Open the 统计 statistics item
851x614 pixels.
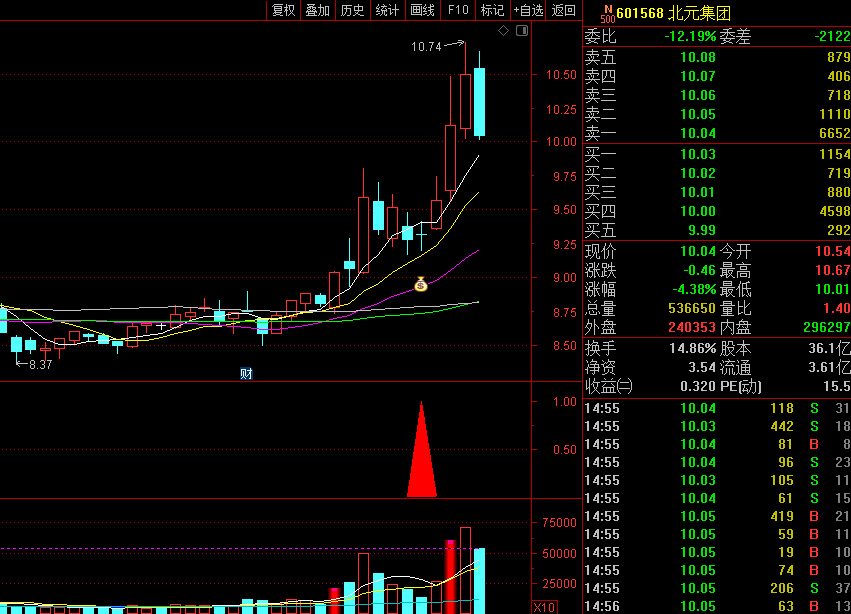click(387, 10)
